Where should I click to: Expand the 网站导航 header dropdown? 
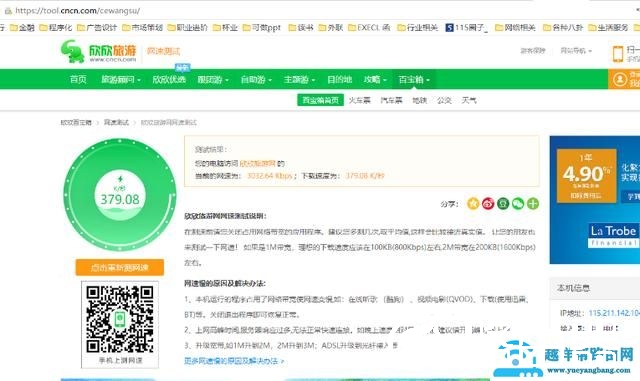[576, 51]
